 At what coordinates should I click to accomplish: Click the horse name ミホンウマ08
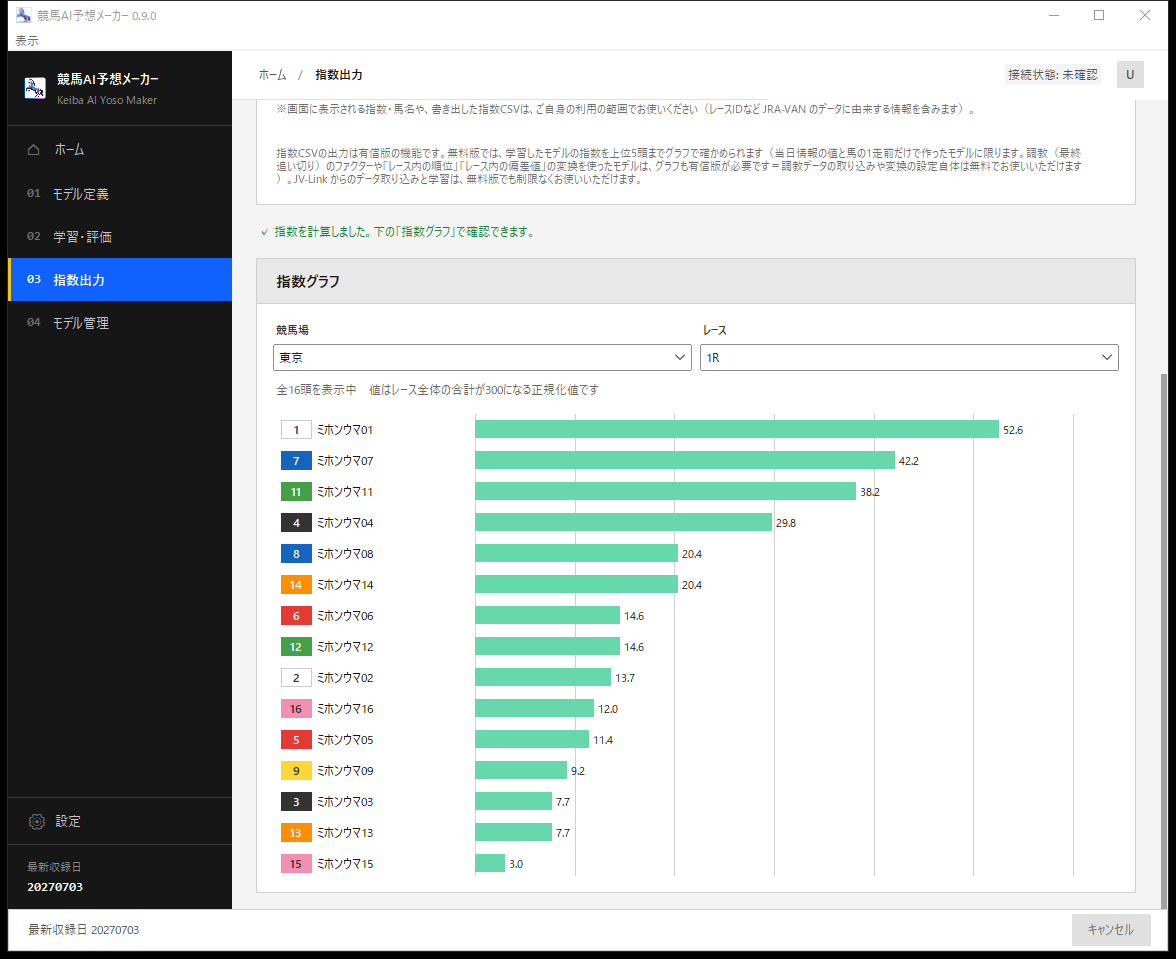345,554
